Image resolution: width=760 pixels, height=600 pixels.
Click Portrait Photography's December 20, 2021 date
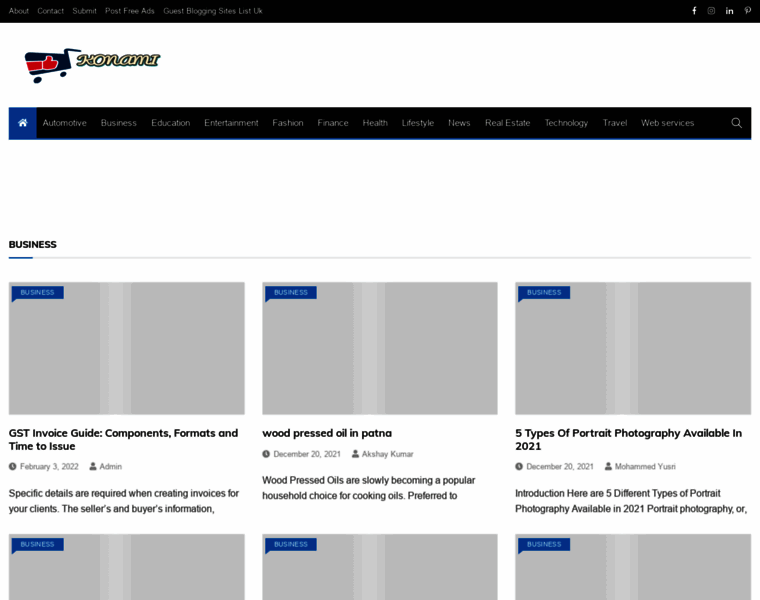coord(560,467)
